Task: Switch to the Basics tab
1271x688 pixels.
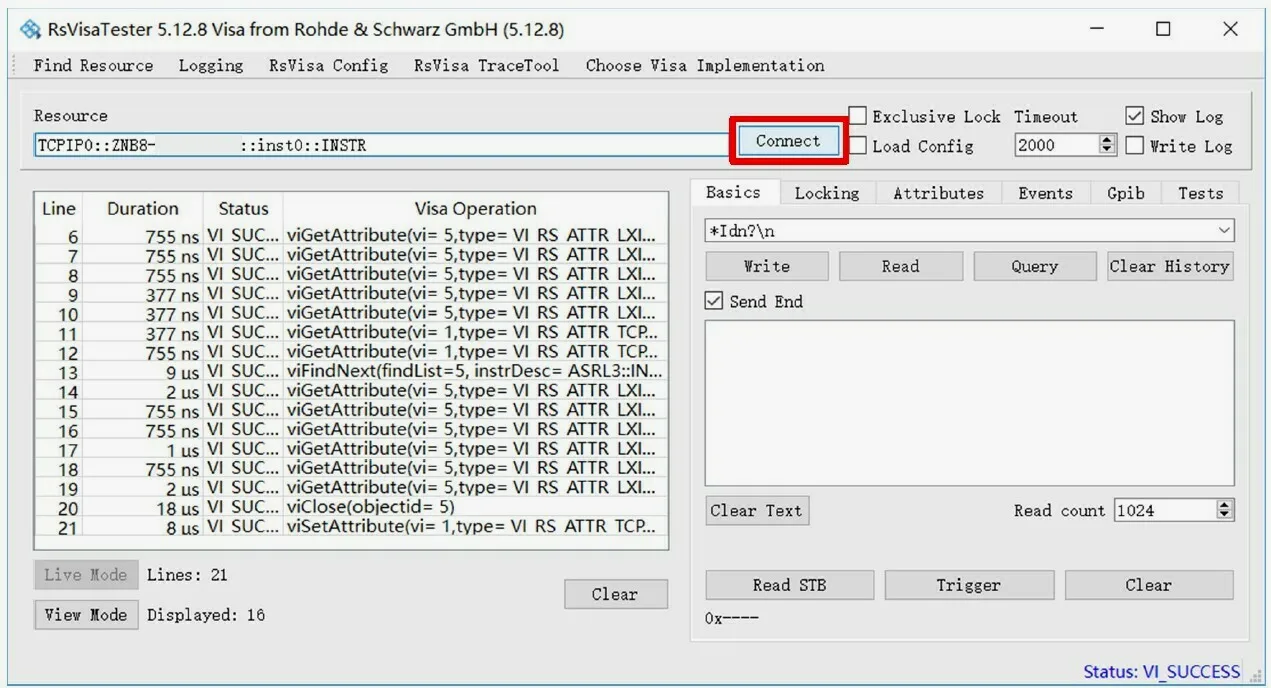Action: coord(734,192)
